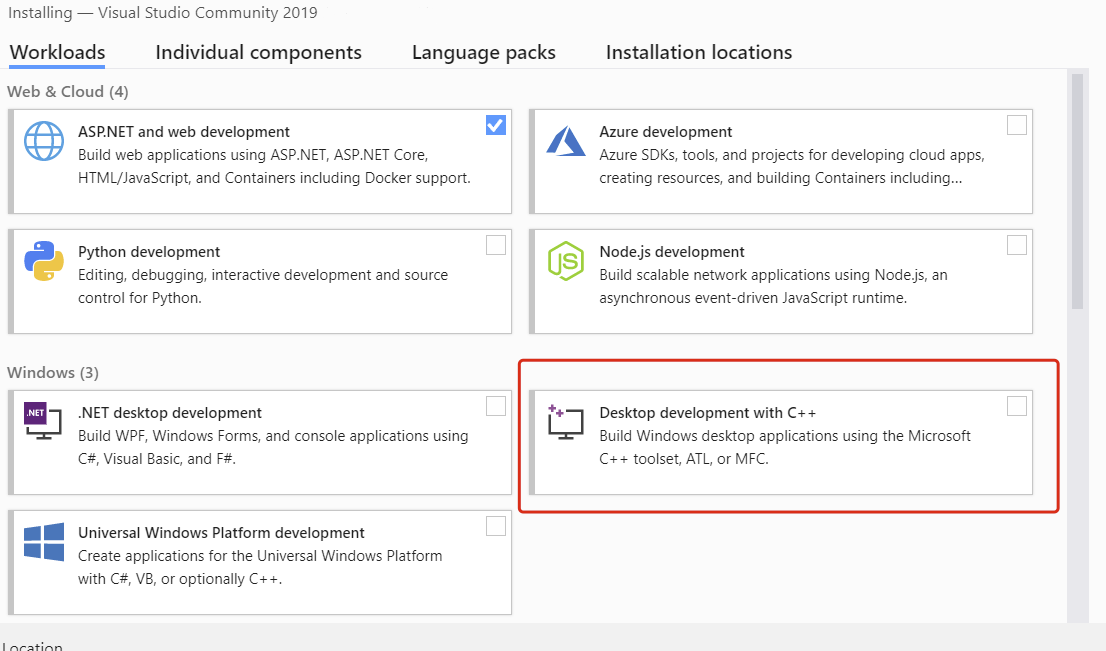Go to the Installation locations tab
The image size is (1106, 651).
699,52
